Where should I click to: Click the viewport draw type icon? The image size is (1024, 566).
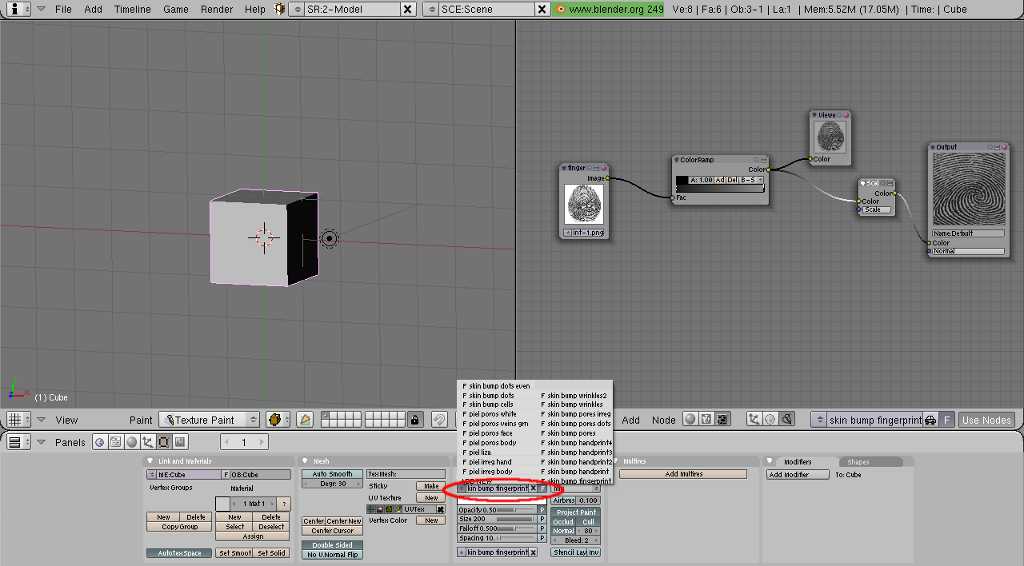tap(276, 420)
